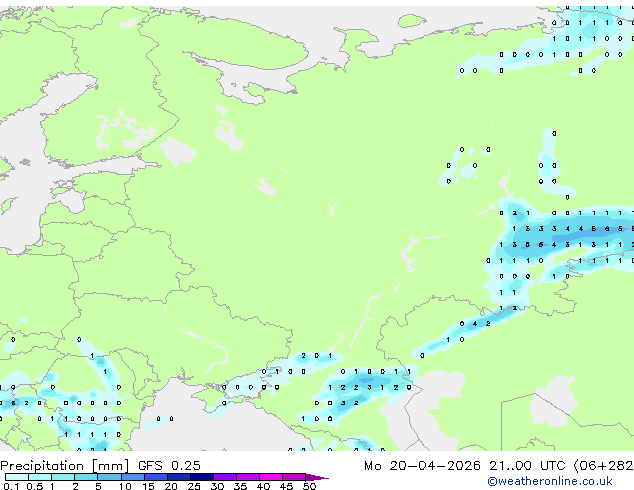The height and width of the screenshot is (490, 634).
Task: Pick the 25–30 mm dark blue swatch
Action: tap(202, 477)
